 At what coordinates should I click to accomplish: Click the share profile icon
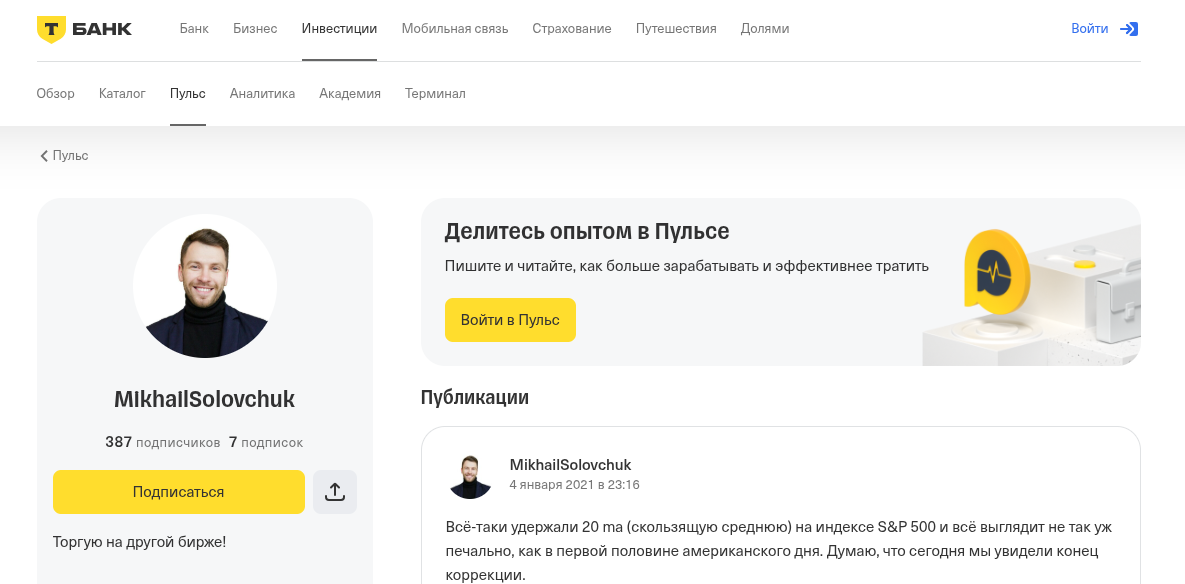pyautogui.click(x=335, y=492)
